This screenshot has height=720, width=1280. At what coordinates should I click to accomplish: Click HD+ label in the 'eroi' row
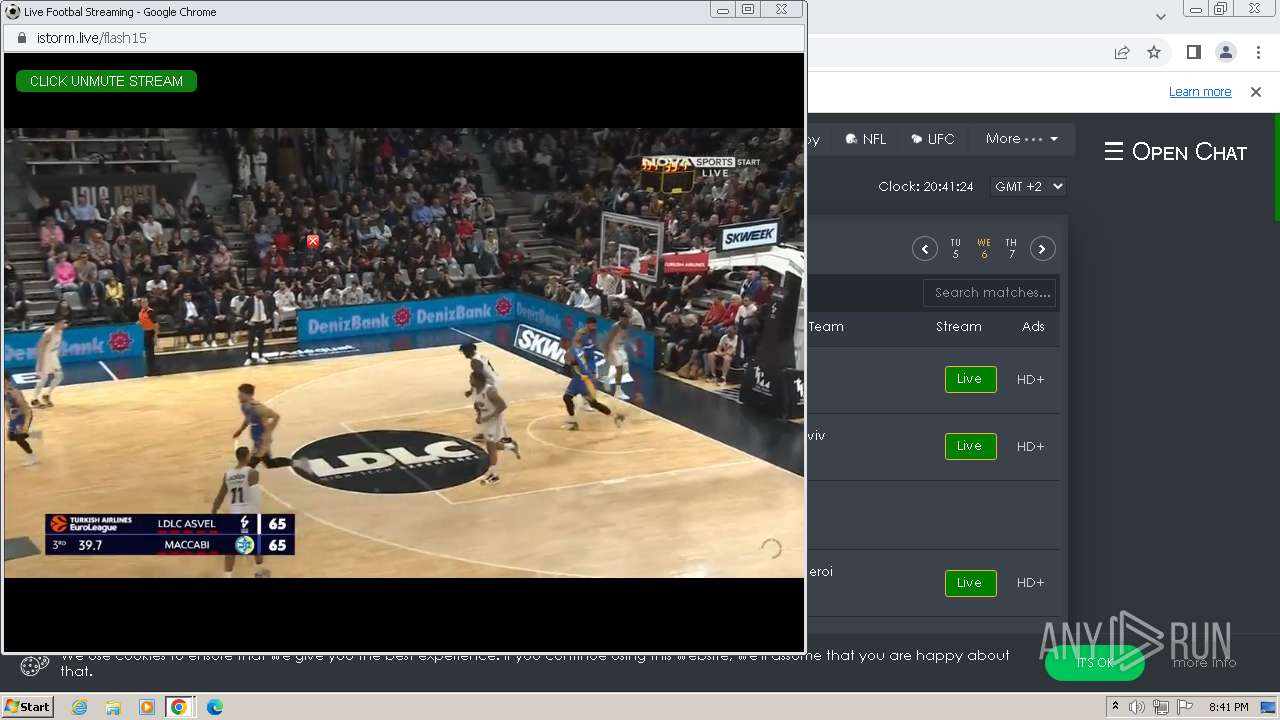pos(1030,582)
